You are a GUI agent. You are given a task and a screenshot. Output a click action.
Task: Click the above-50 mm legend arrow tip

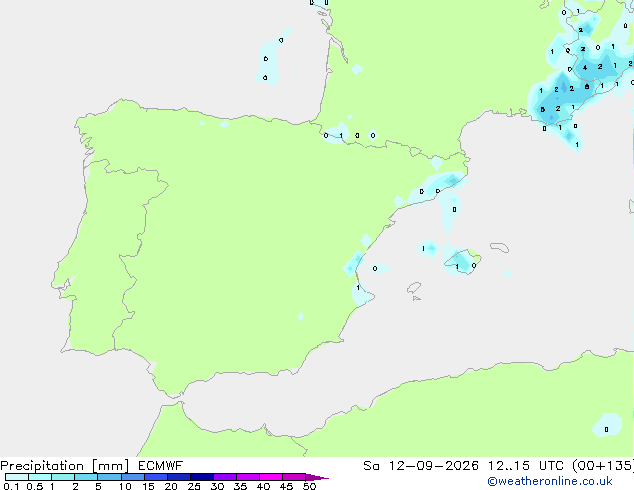(x=317, y=477)
